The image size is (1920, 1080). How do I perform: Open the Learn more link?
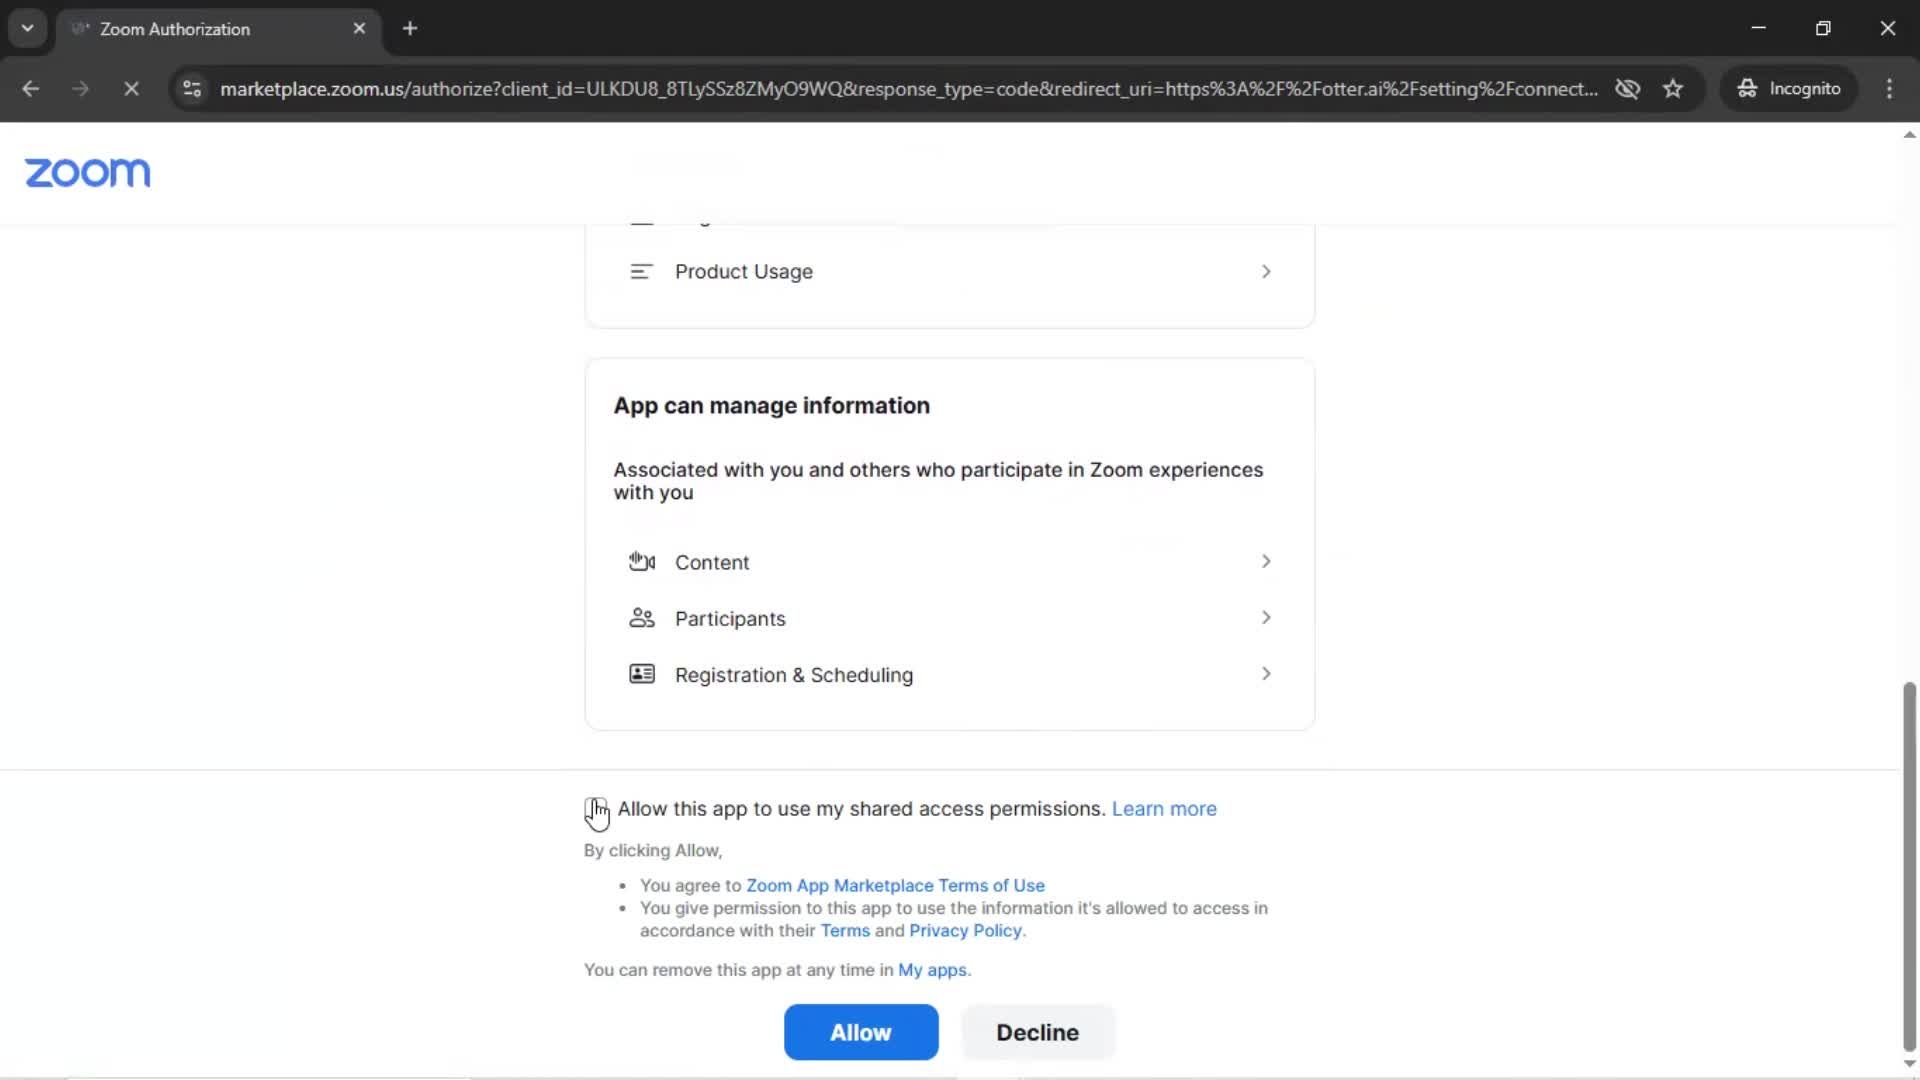[x=1164, y=809]
